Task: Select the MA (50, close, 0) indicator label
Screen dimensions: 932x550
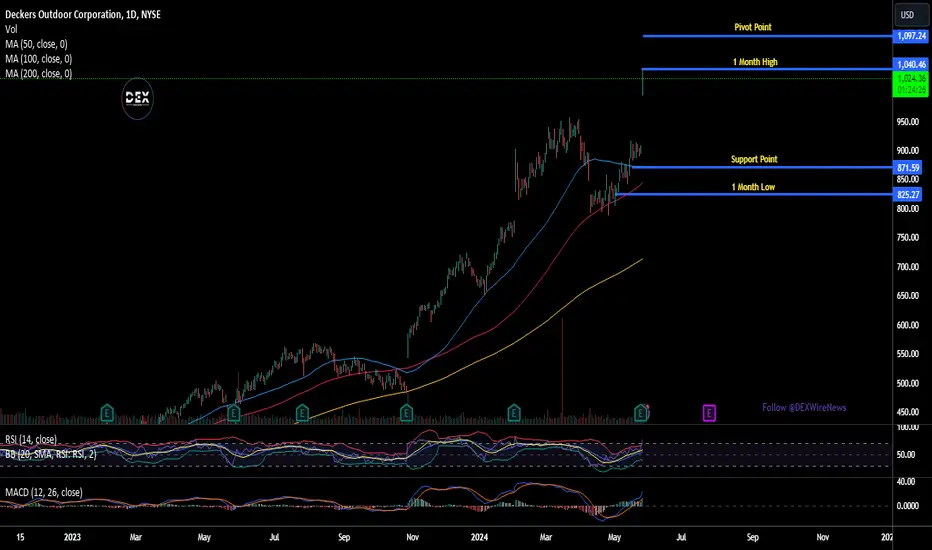Action: coord(36,44)
